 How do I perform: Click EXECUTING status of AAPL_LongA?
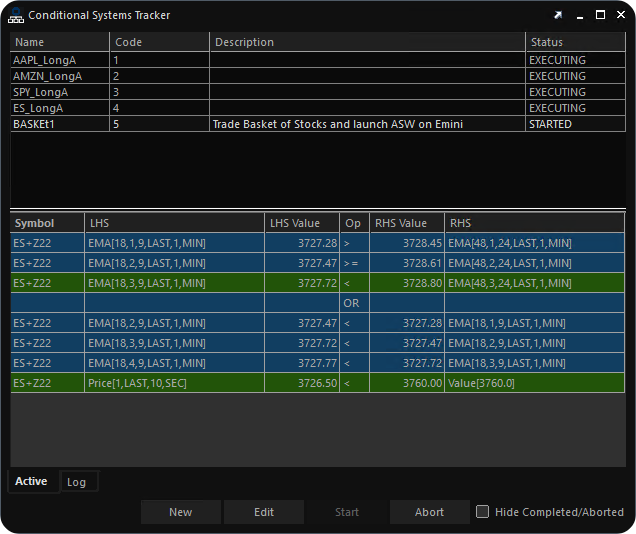point(576,60)
